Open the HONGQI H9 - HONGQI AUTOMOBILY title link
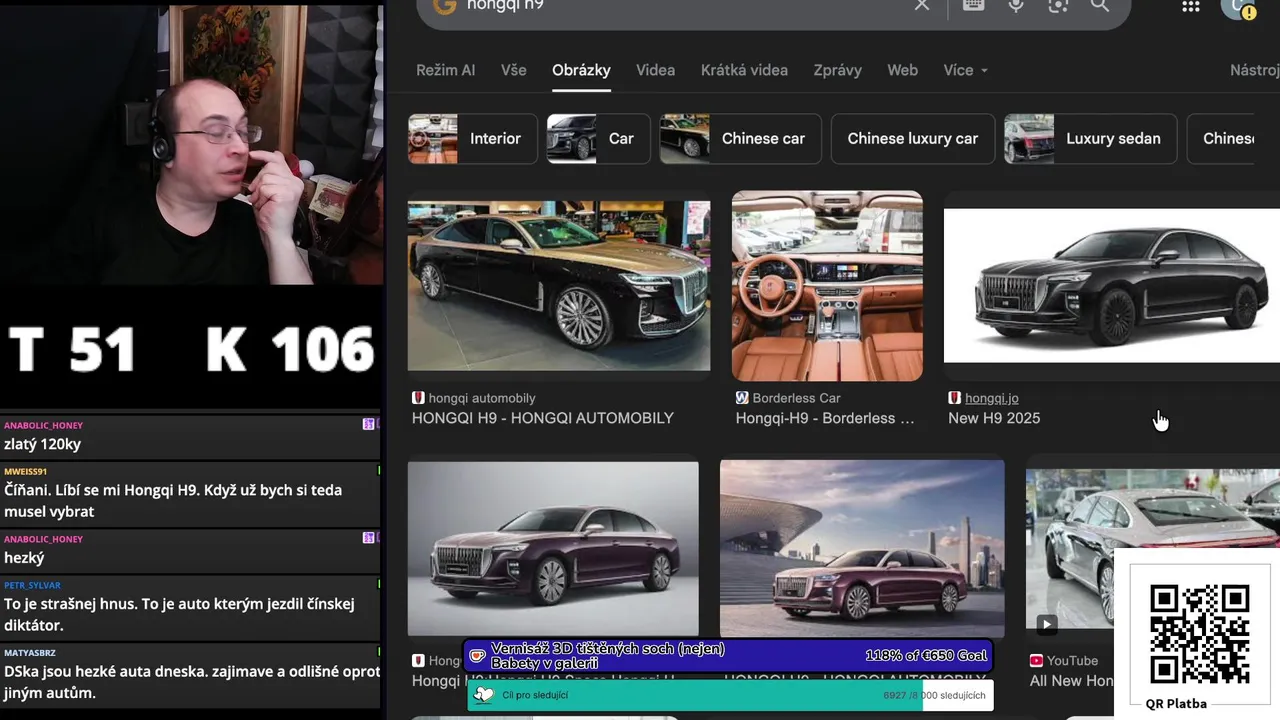This screenshot has width=1280, height=720. (x=543, y=418)
